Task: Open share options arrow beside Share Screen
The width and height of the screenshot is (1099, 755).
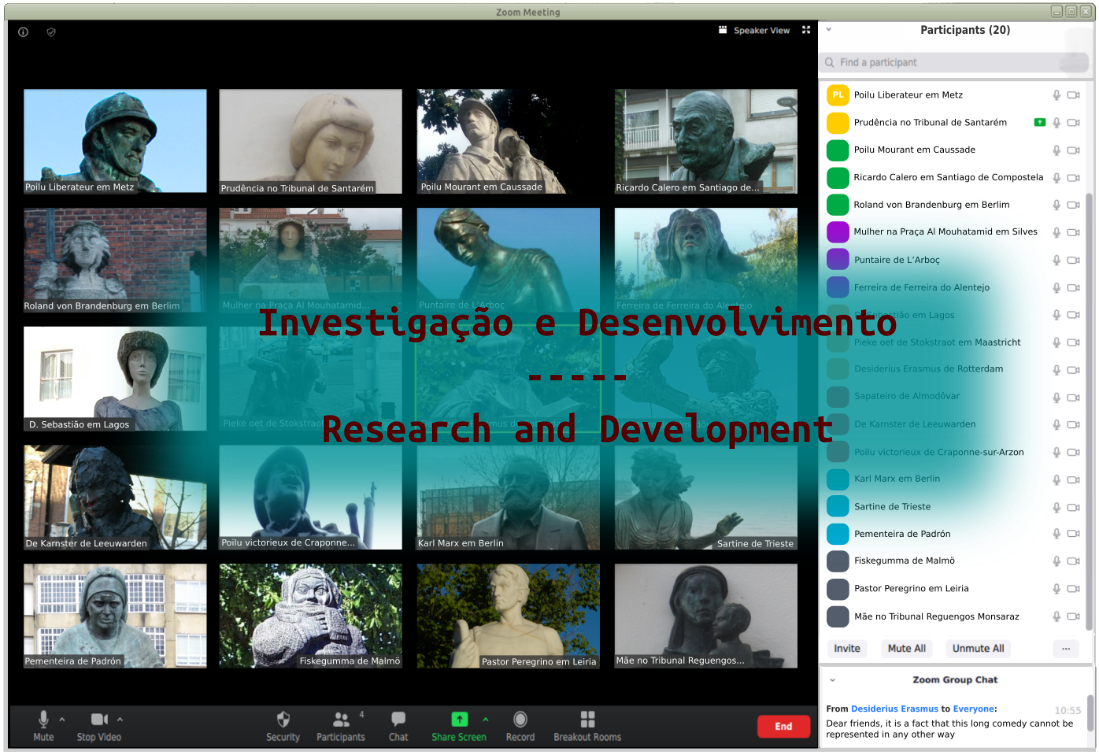Action: click(486, 719)
